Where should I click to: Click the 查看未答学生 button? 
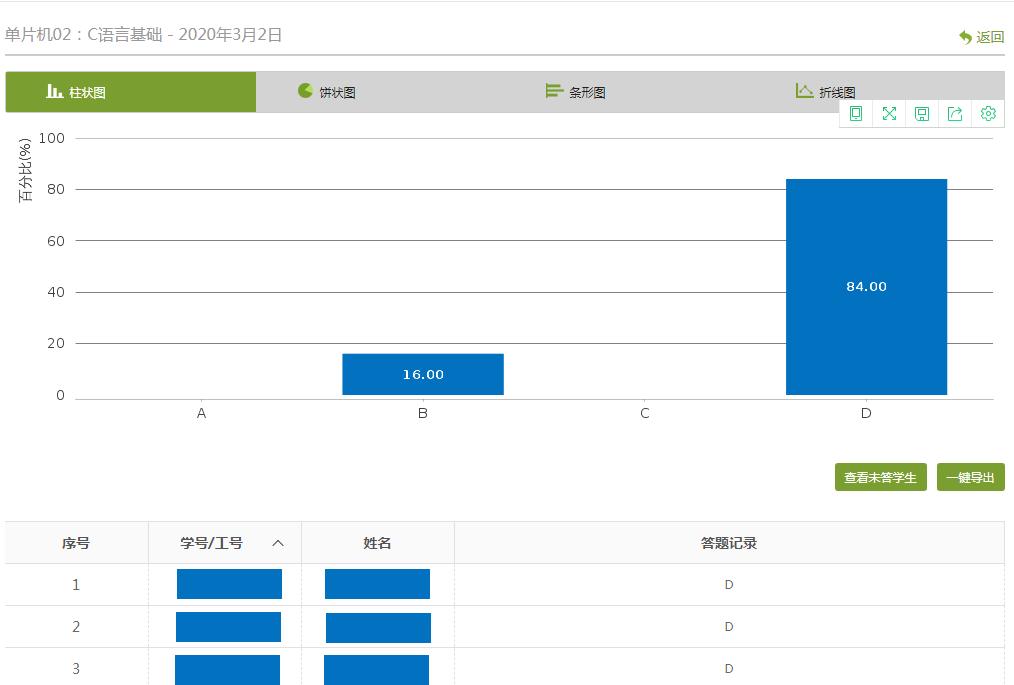[880, 477]
